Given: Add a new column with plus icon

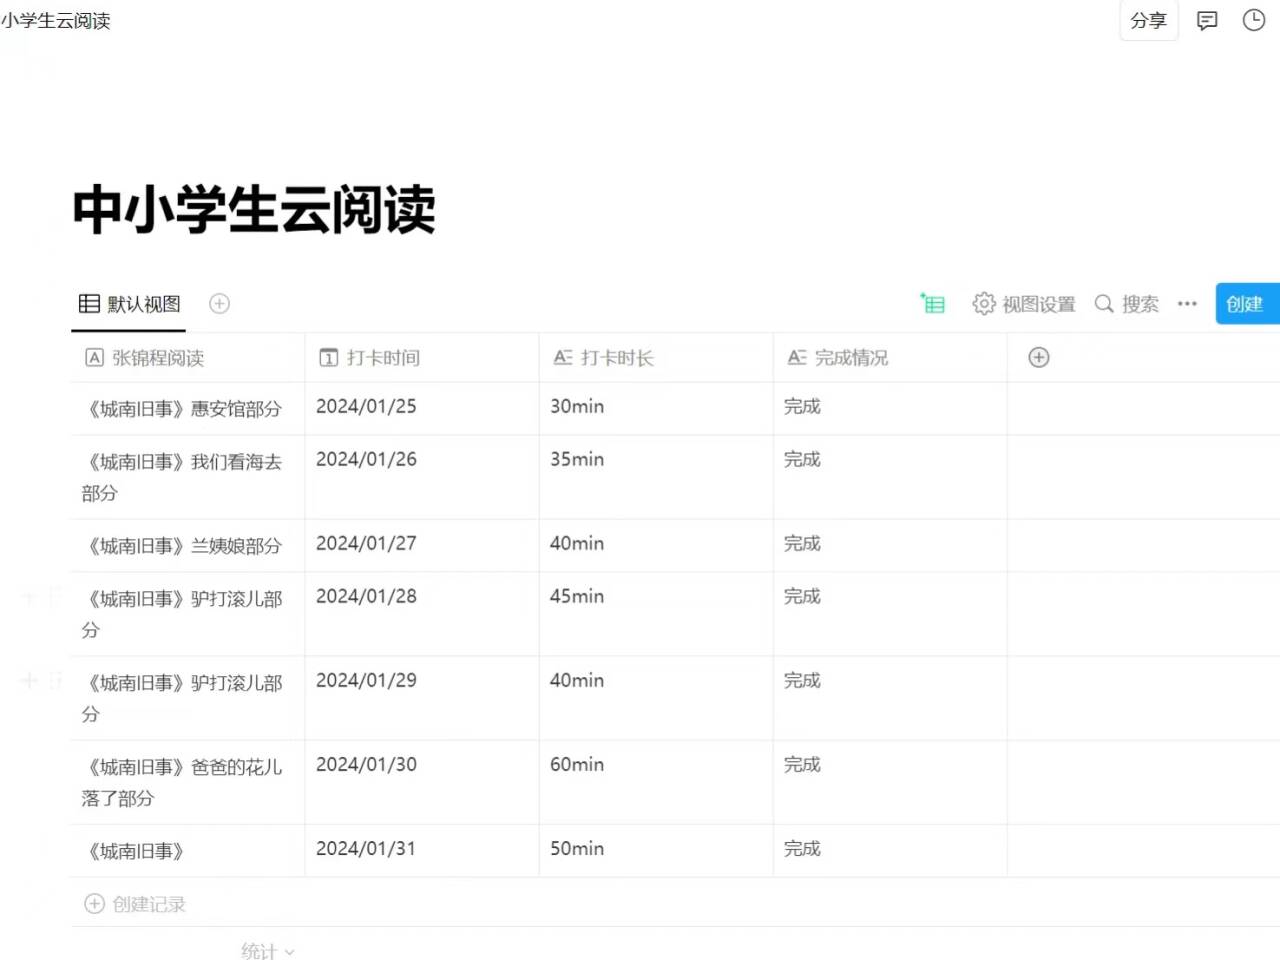Looking at the screenshot, I should click(1039, 357).
